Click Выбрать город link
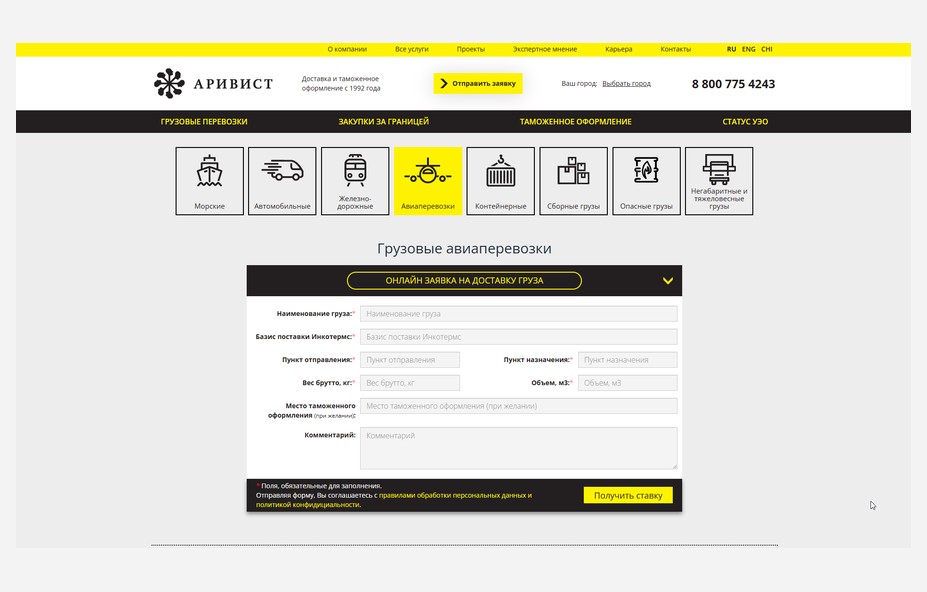Viewport: 927px width, 592px height. click(626, 83)
